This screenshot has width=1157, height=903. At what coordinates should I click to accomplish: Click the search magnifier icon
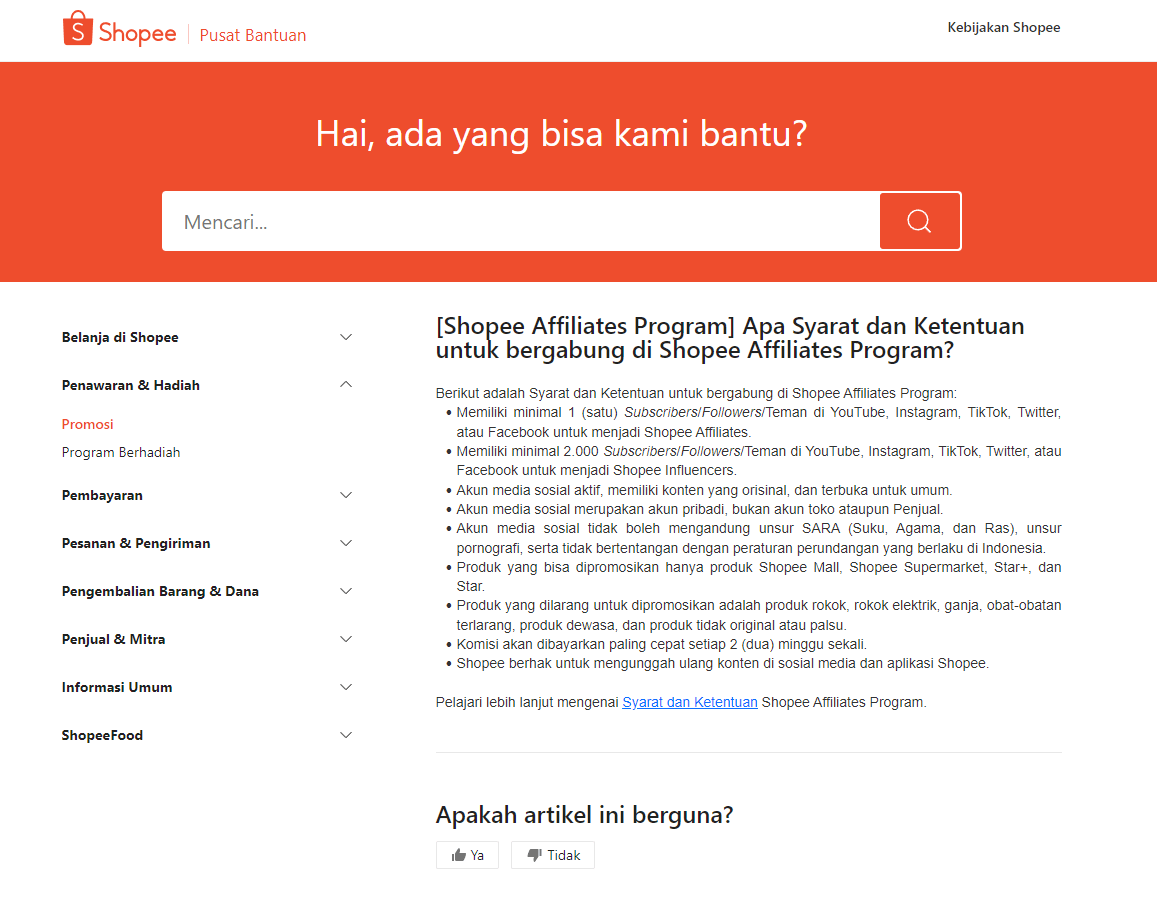pyautogui.click(x=919, y=220)
